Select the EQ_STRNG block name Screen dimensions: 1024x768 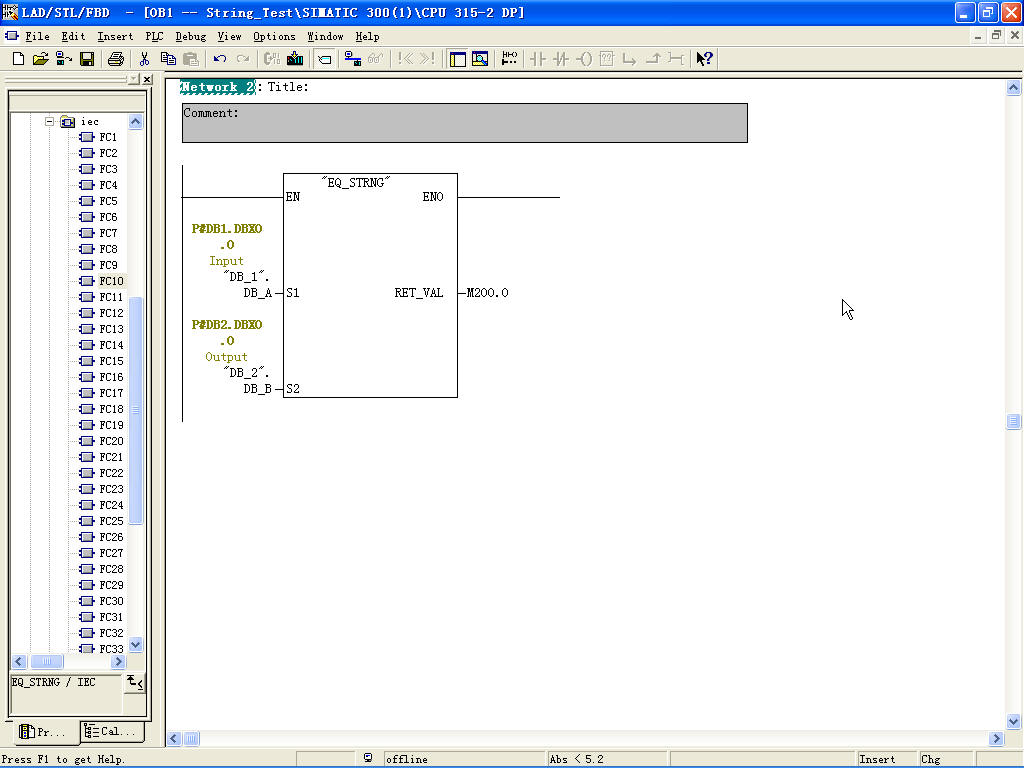click(356, 183)
